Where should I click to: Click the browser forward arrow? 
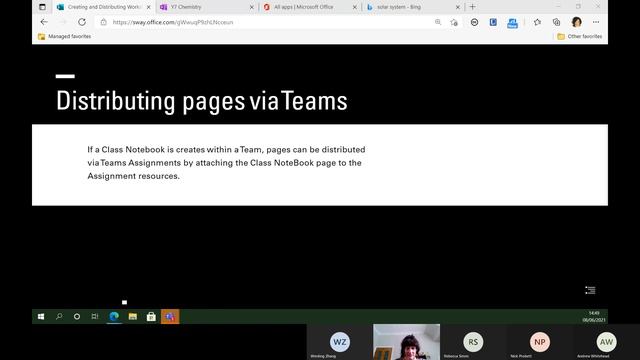point(63,22)
